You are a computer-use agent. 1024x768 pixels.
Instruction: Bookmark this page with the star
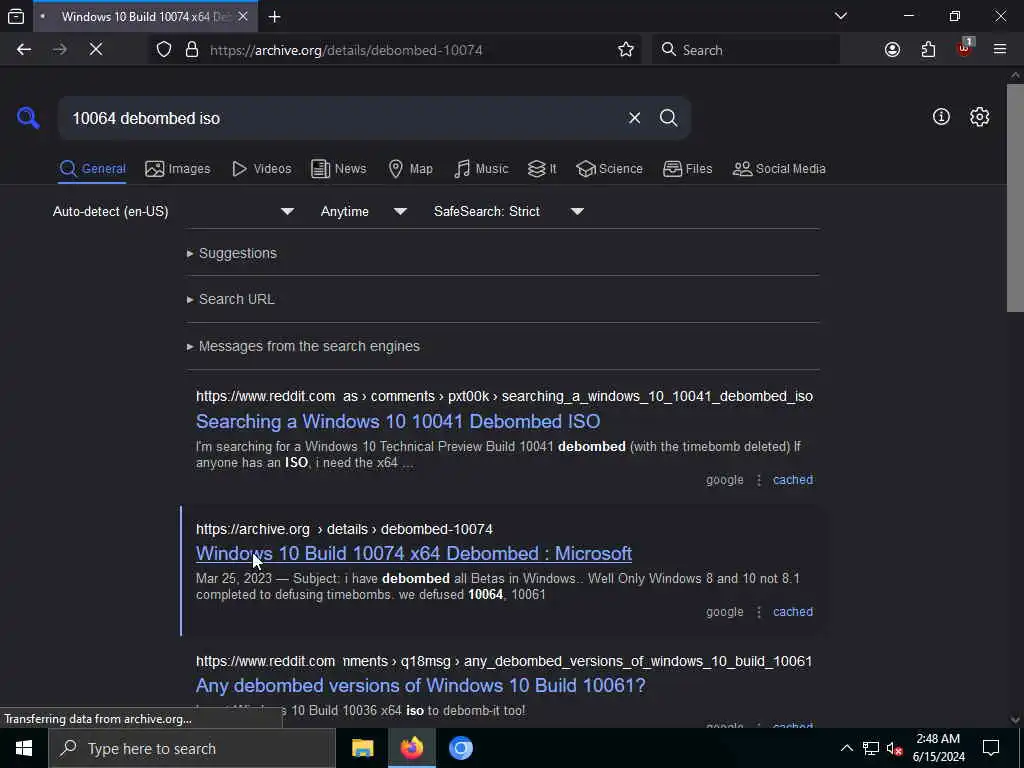click(x=626, y=50)
